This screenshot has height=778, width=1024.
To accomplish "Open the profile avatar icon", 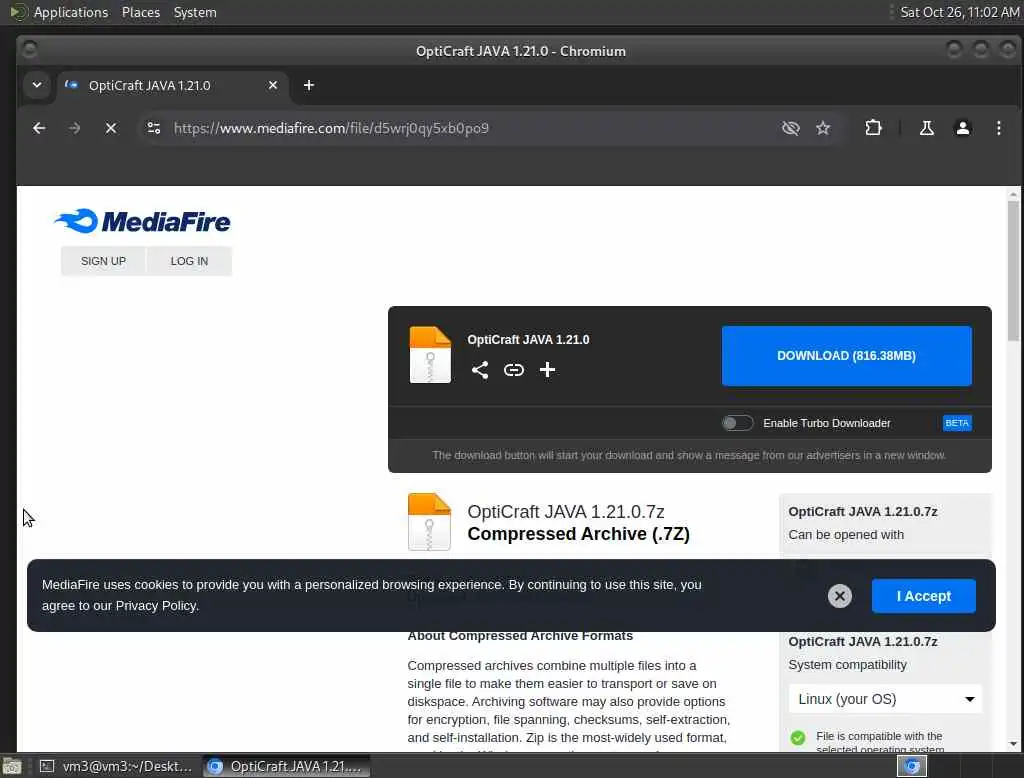I will pyautogui.click(x=963, y=128).
